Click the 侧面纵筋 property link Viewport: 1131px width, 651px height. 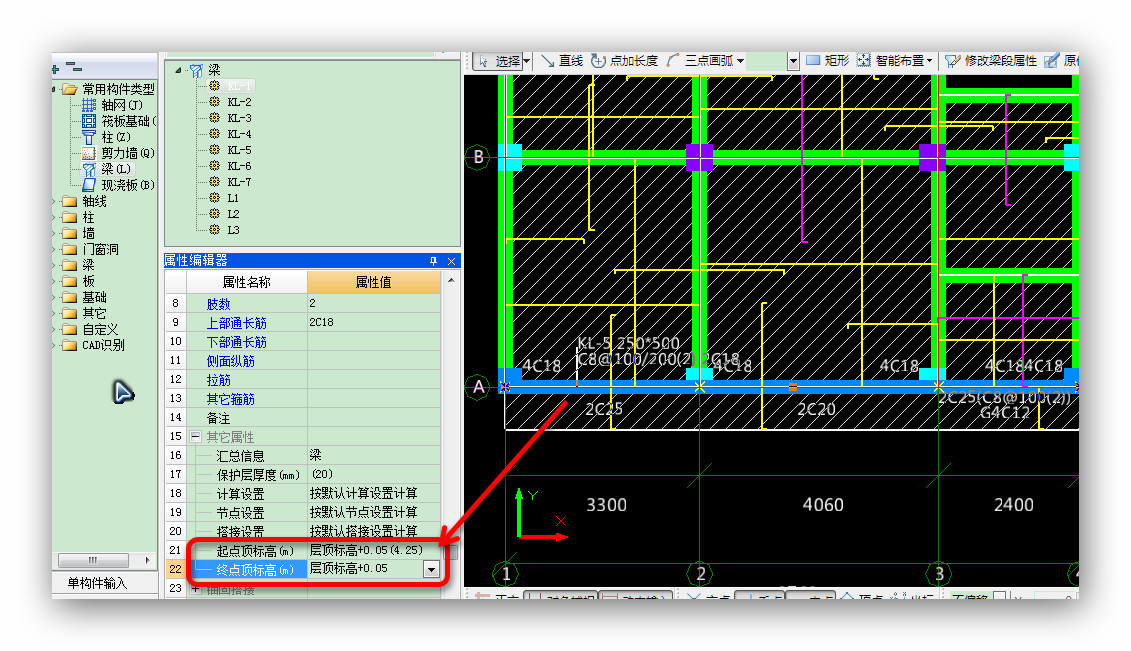tap(231, 360)
